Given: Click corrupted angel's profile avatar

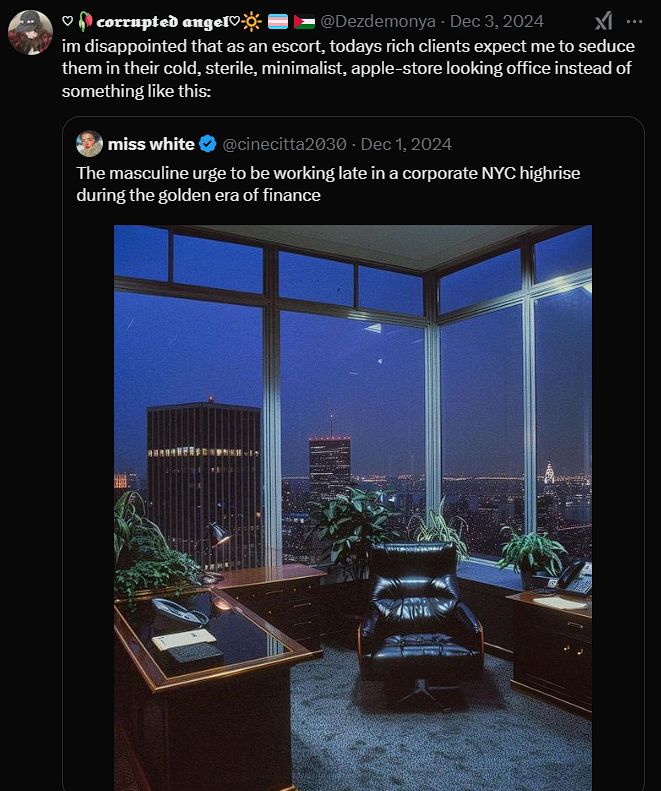Looking at the screenshot, I should pos(30,32).
